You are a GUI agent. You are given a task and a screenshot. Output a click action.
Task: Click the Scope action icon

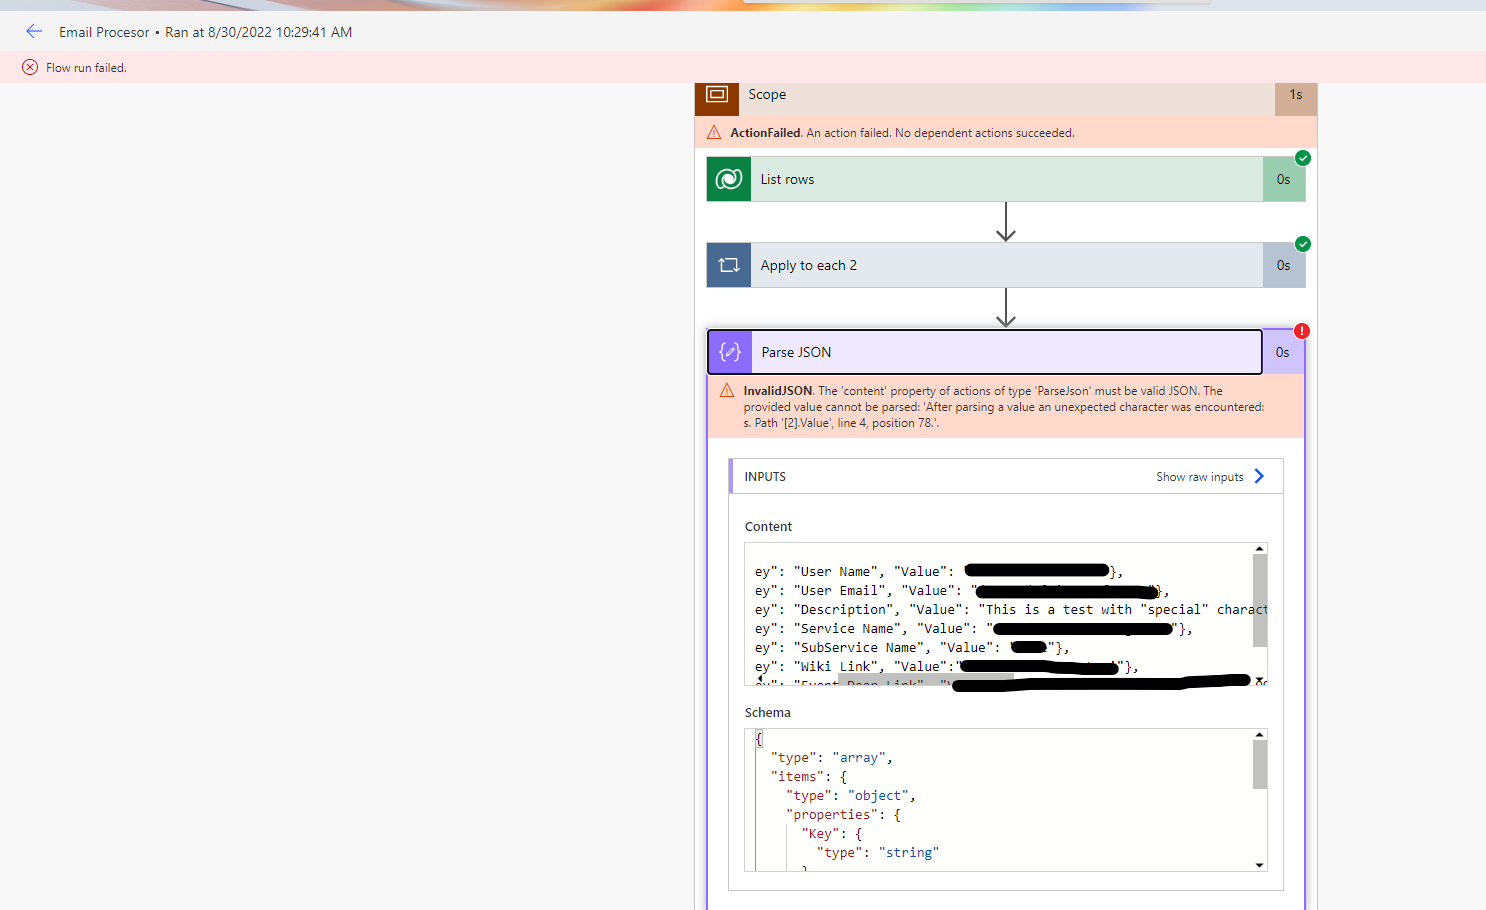click(x=716, y=97)
